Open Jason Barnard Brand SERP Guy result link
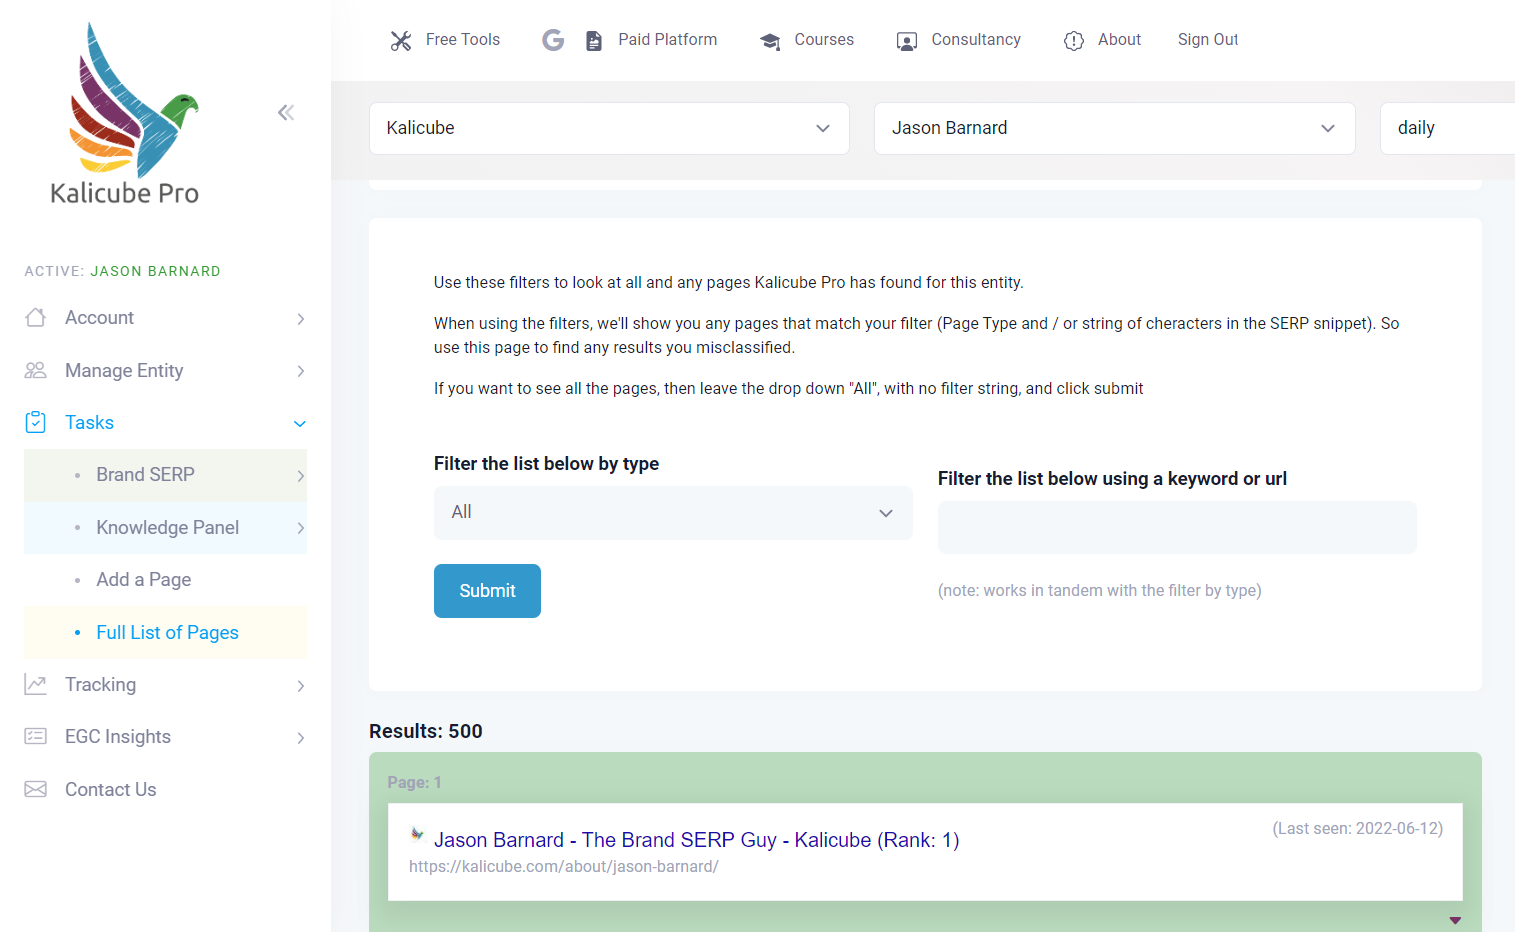Viewport: 1515px width, 932px height. (696, 840)
